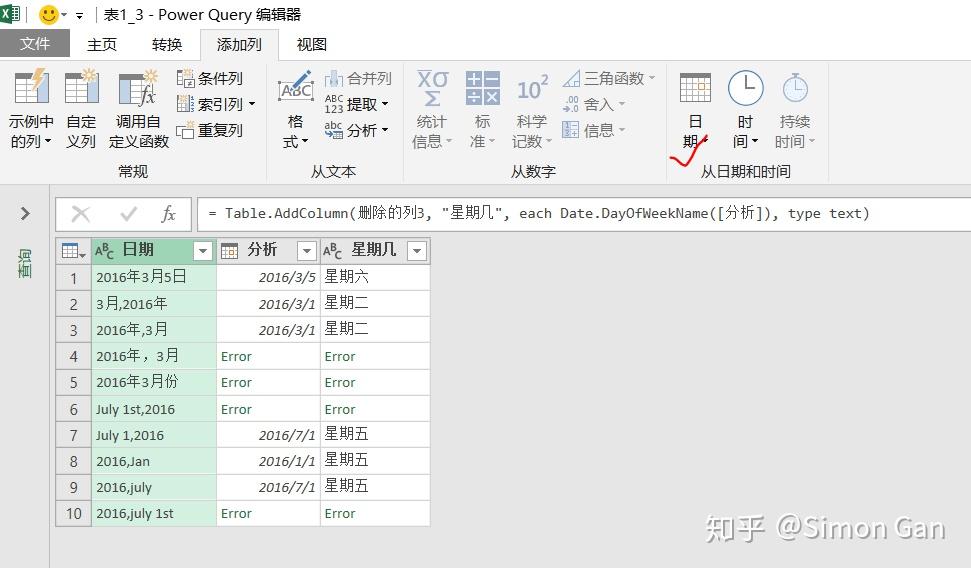
Task: Open Duration (持续时间) tool
Action: (795, 108)
